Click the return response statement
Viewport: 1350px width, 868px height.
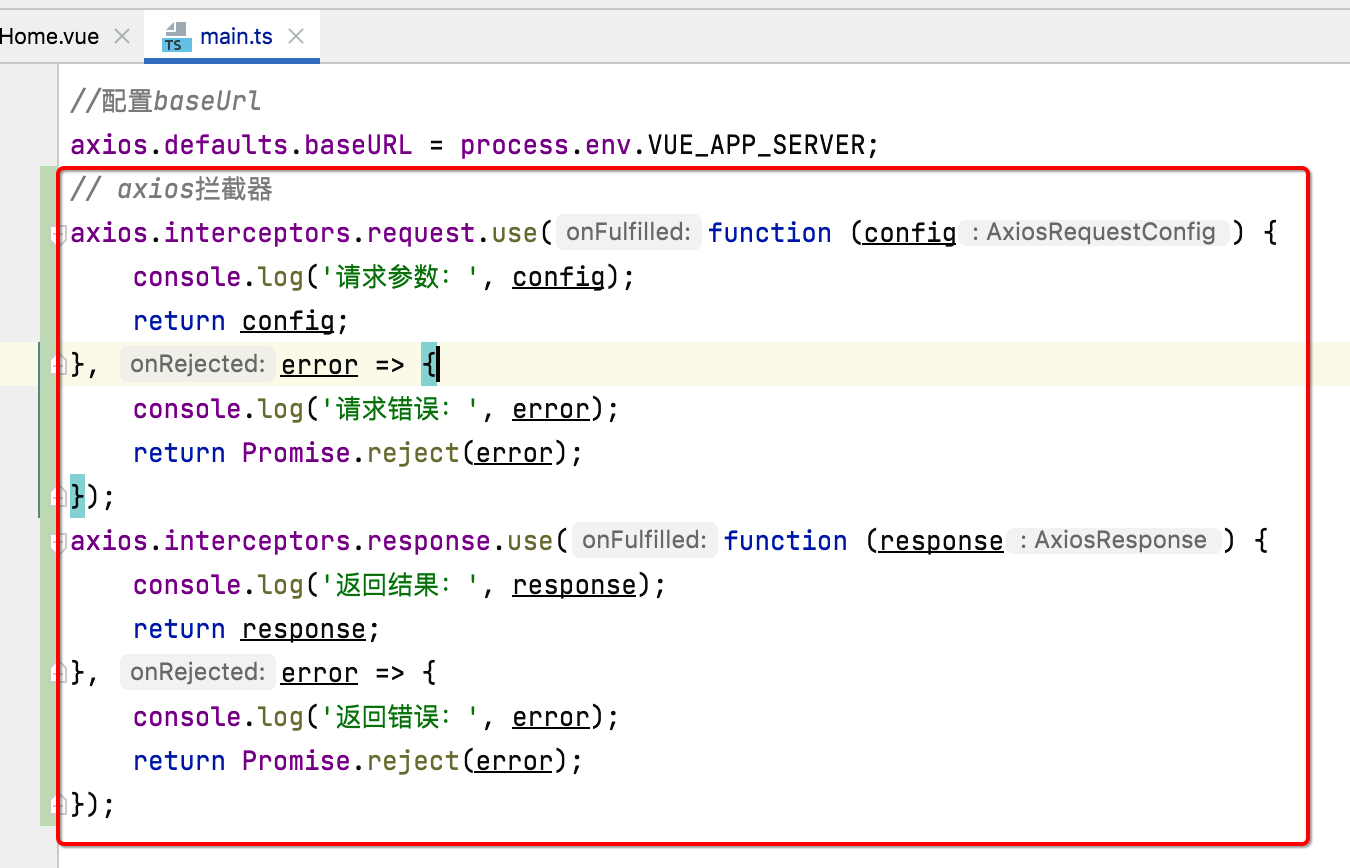257,629
